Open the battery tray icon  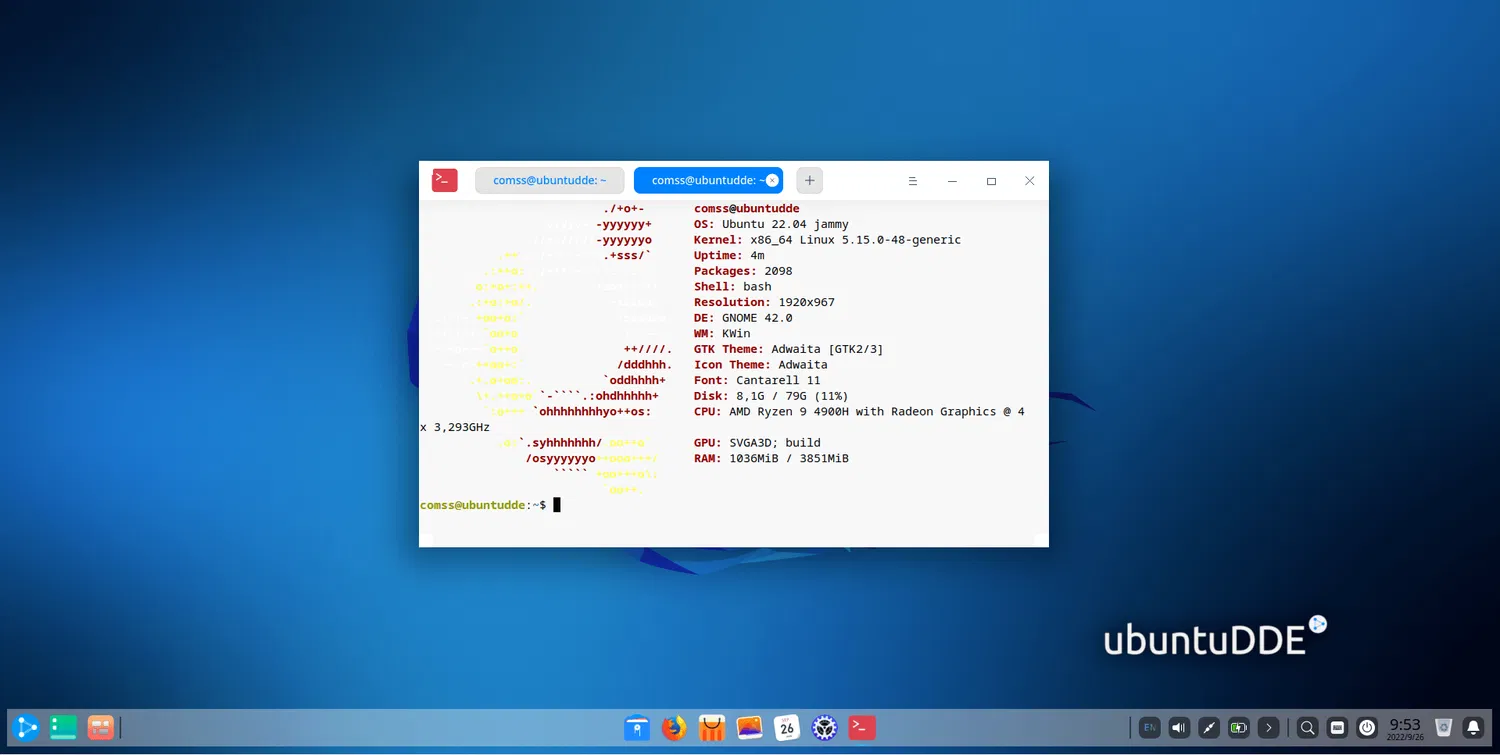[1239, 727]
